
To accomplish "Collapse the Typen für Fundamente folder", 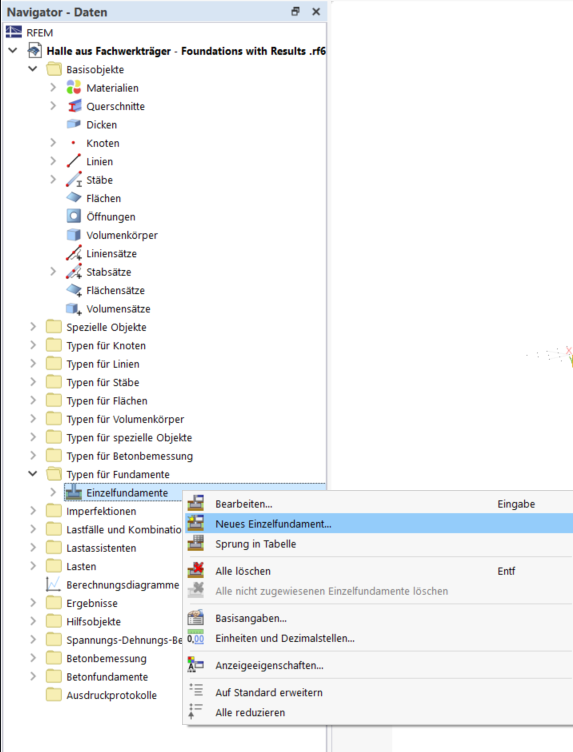I will [33, 474].
